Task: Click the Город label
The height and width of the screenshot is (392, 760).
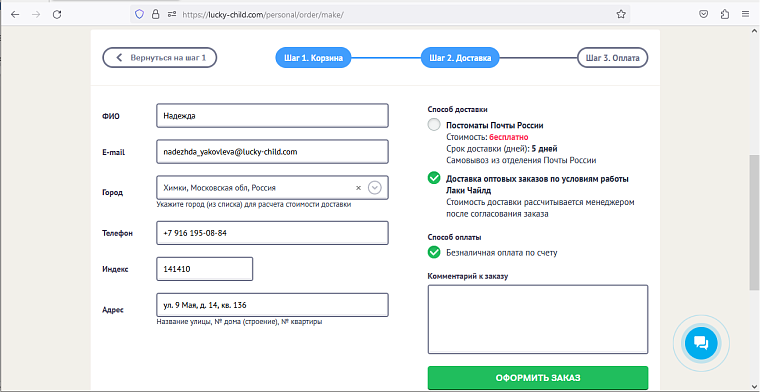Action: (x=113, y=193)
